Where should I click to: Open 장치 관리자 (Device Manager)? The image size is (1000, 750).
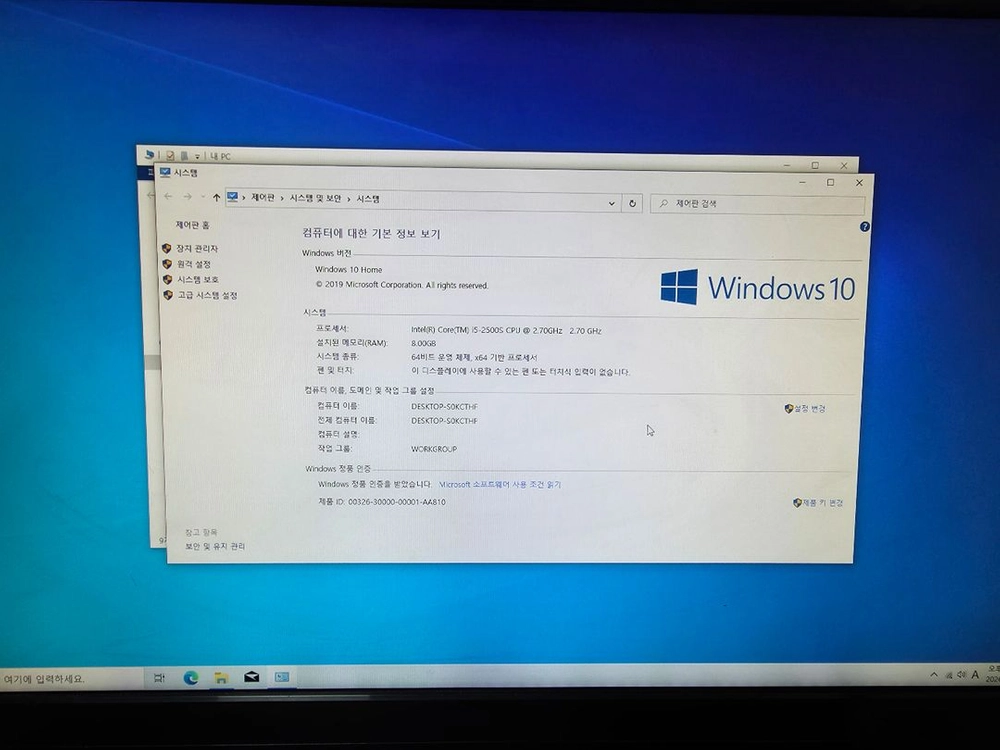pyautogui.click(x=196, y=248)
